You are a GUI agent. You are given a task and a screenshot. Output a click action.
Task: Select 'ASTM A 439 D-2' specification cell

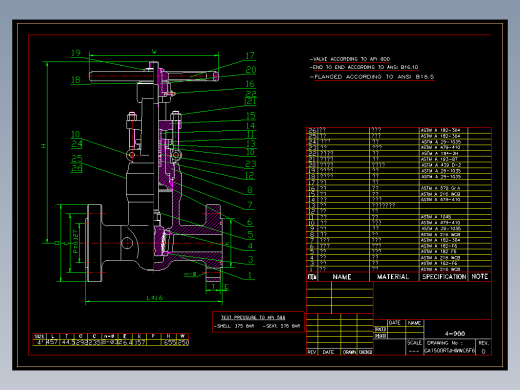(x=440, y=165)
